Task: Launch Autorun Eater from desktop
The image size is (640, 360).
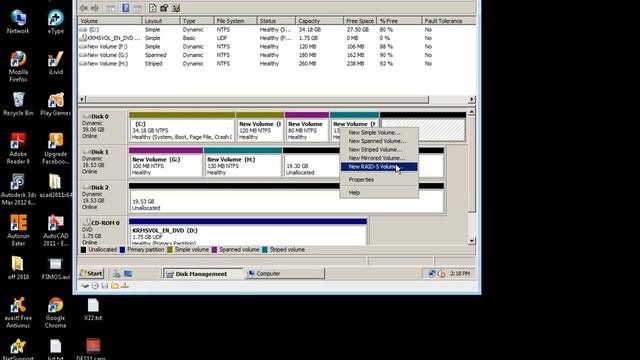Action: tap(18, 231)
